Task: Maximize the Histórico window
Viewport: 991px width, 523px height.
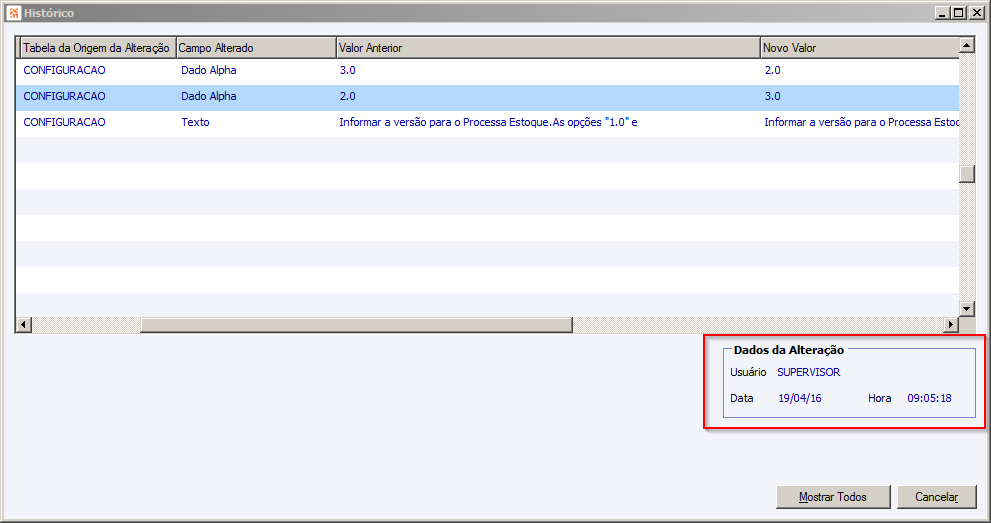Action: pyautogui.click(x=959, y=13)
